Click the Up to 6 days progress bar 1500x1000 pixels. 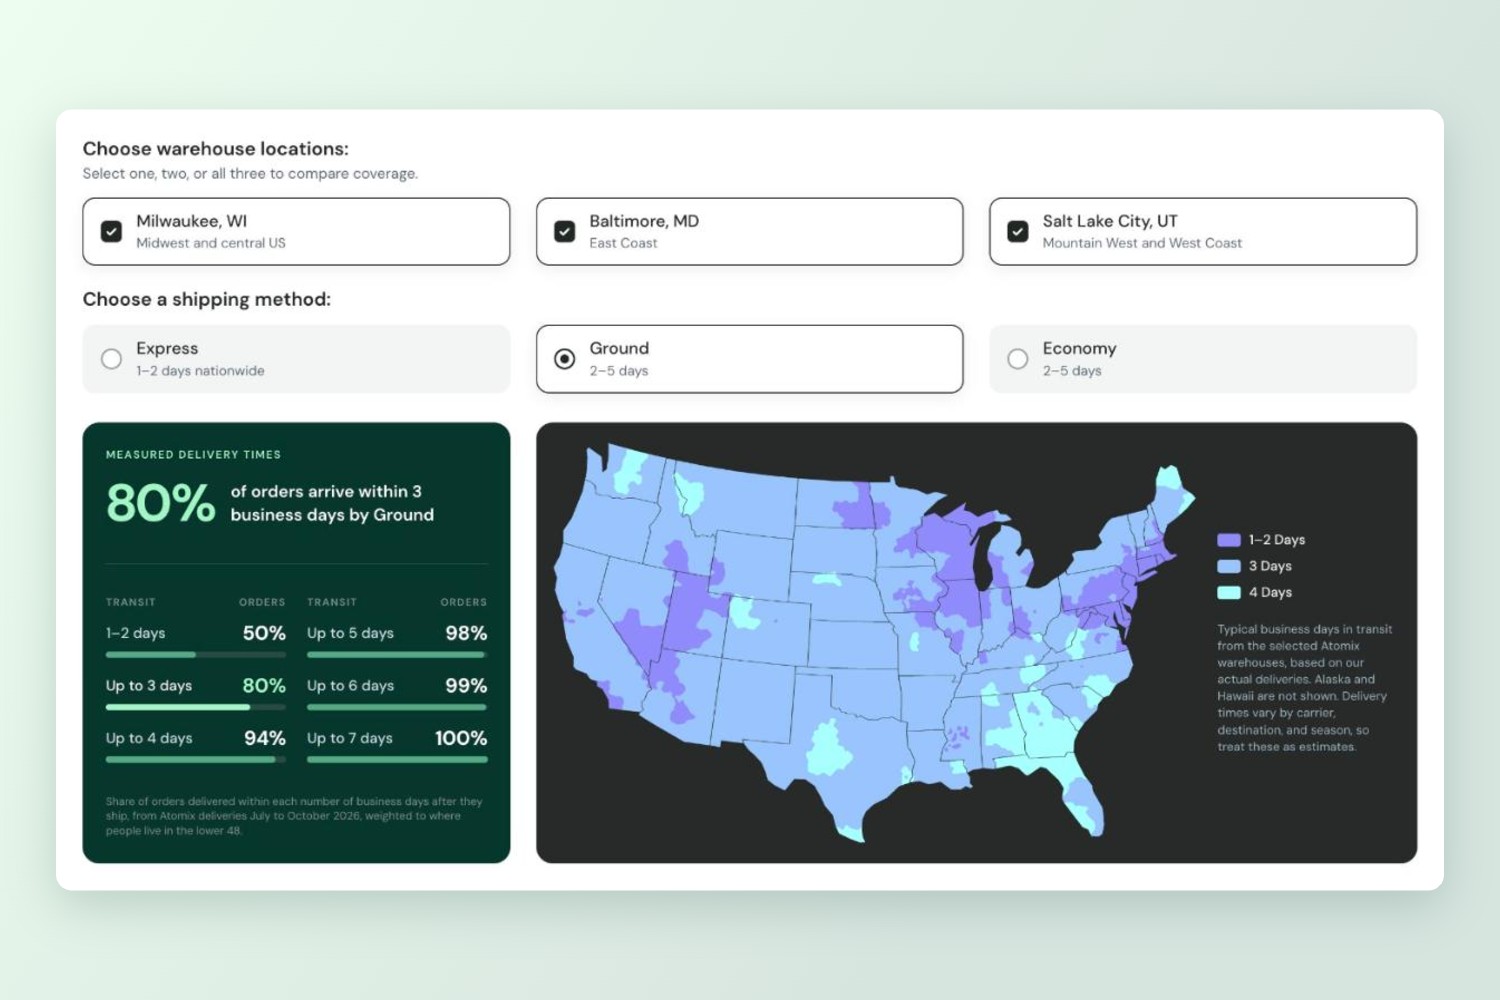tap(397, 707)
